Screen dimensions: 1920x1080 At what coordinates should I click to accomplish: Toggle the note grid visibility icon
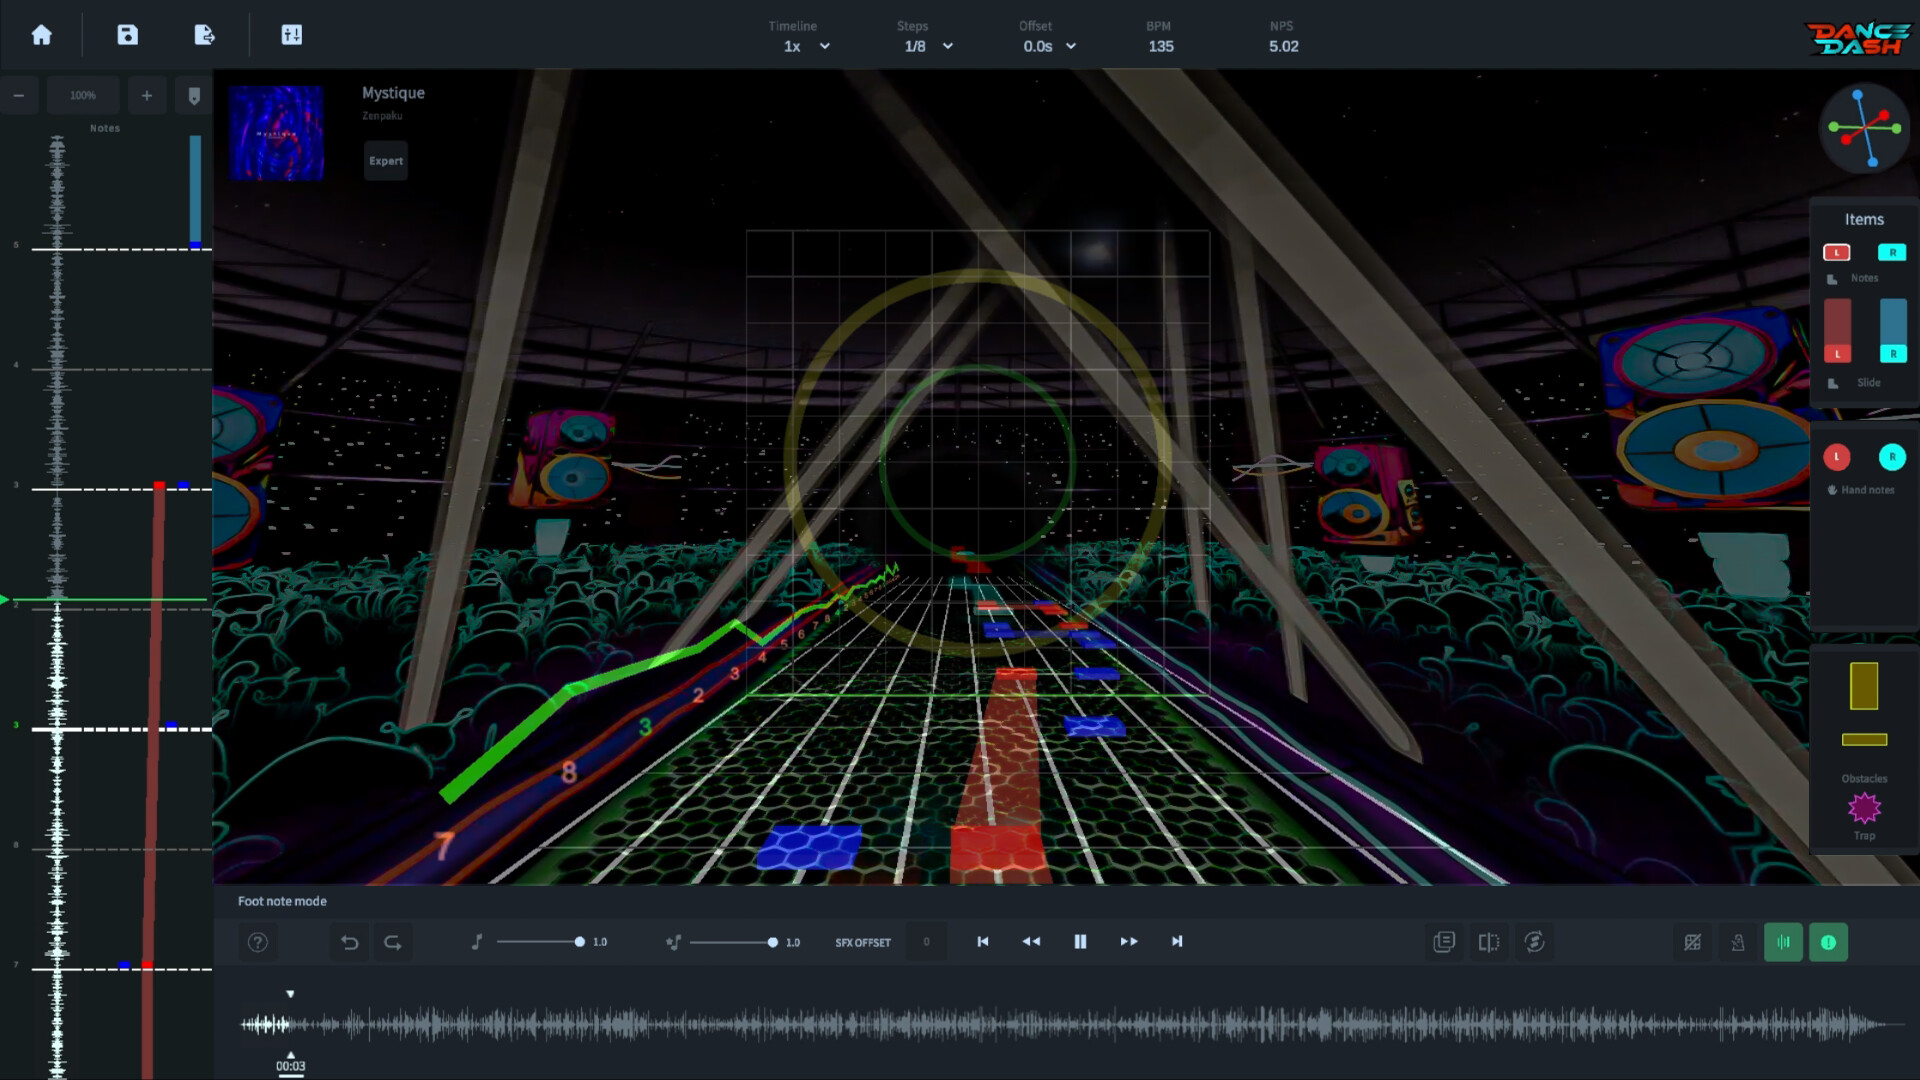point(1693,941)
